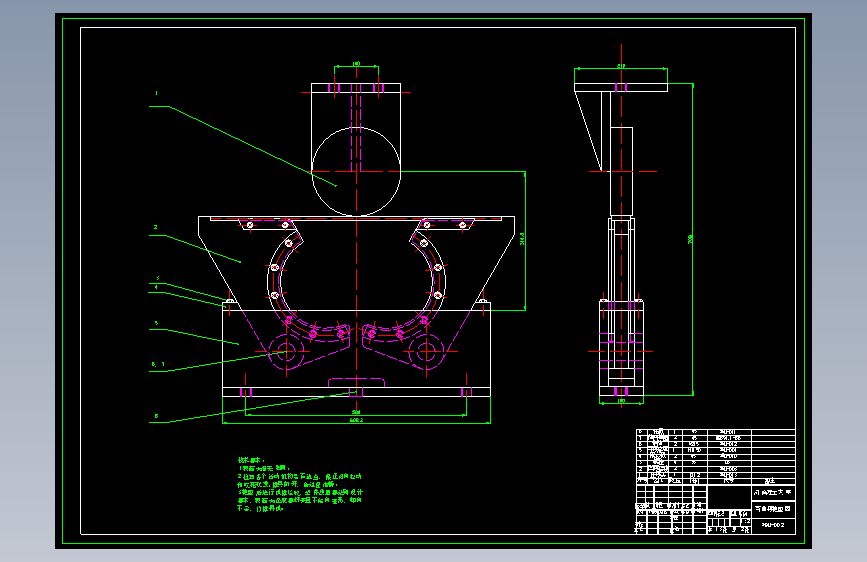This screenshot has height=562, width=867.
Task: Select part callout number 8 label
Action: [x=156, y=416]
